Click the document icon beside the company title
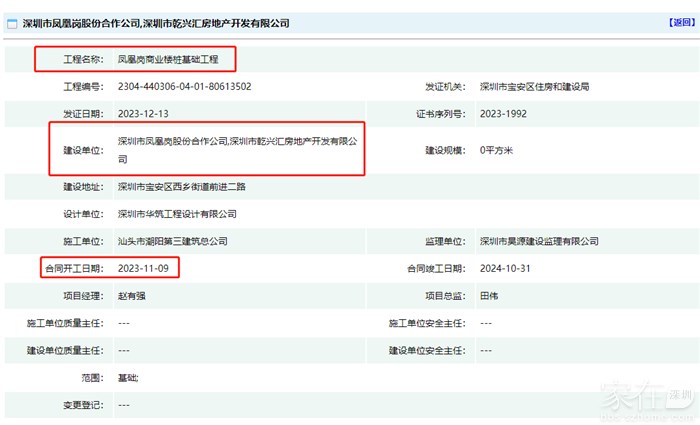700x425 pixels. pos(12,22)
